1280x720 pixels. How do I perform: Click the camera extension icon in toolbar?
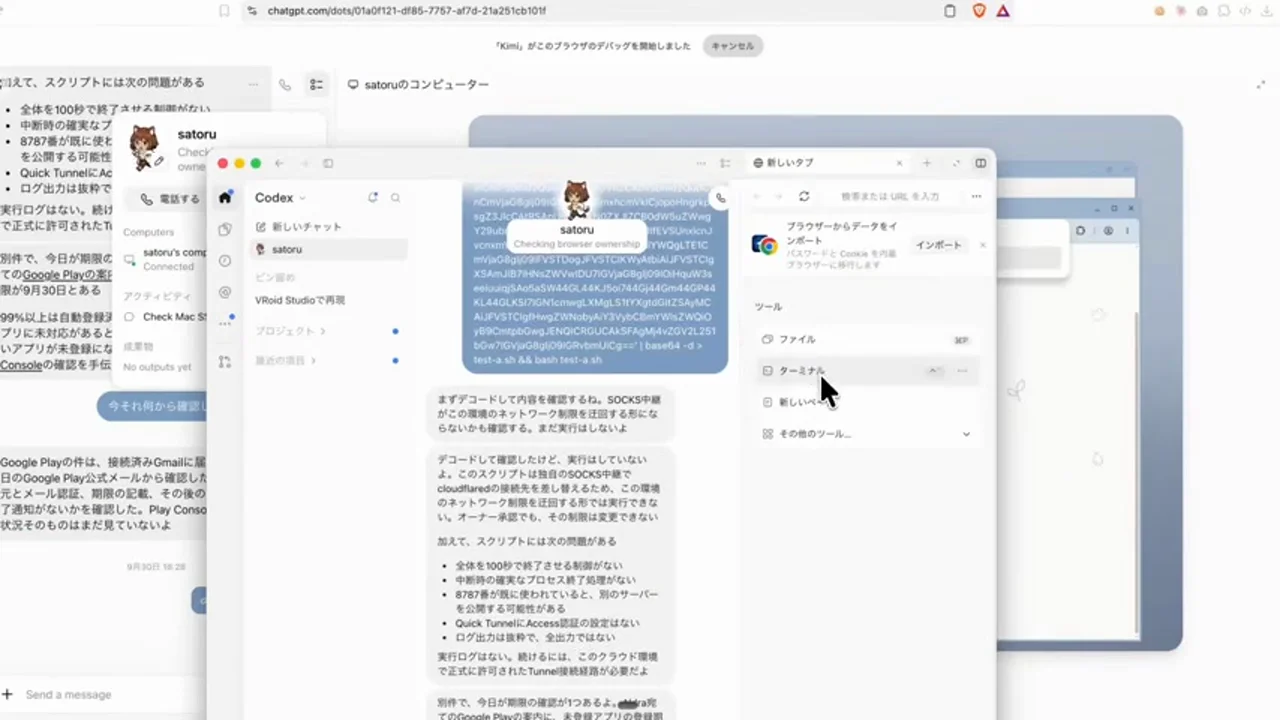point(1202,11)
